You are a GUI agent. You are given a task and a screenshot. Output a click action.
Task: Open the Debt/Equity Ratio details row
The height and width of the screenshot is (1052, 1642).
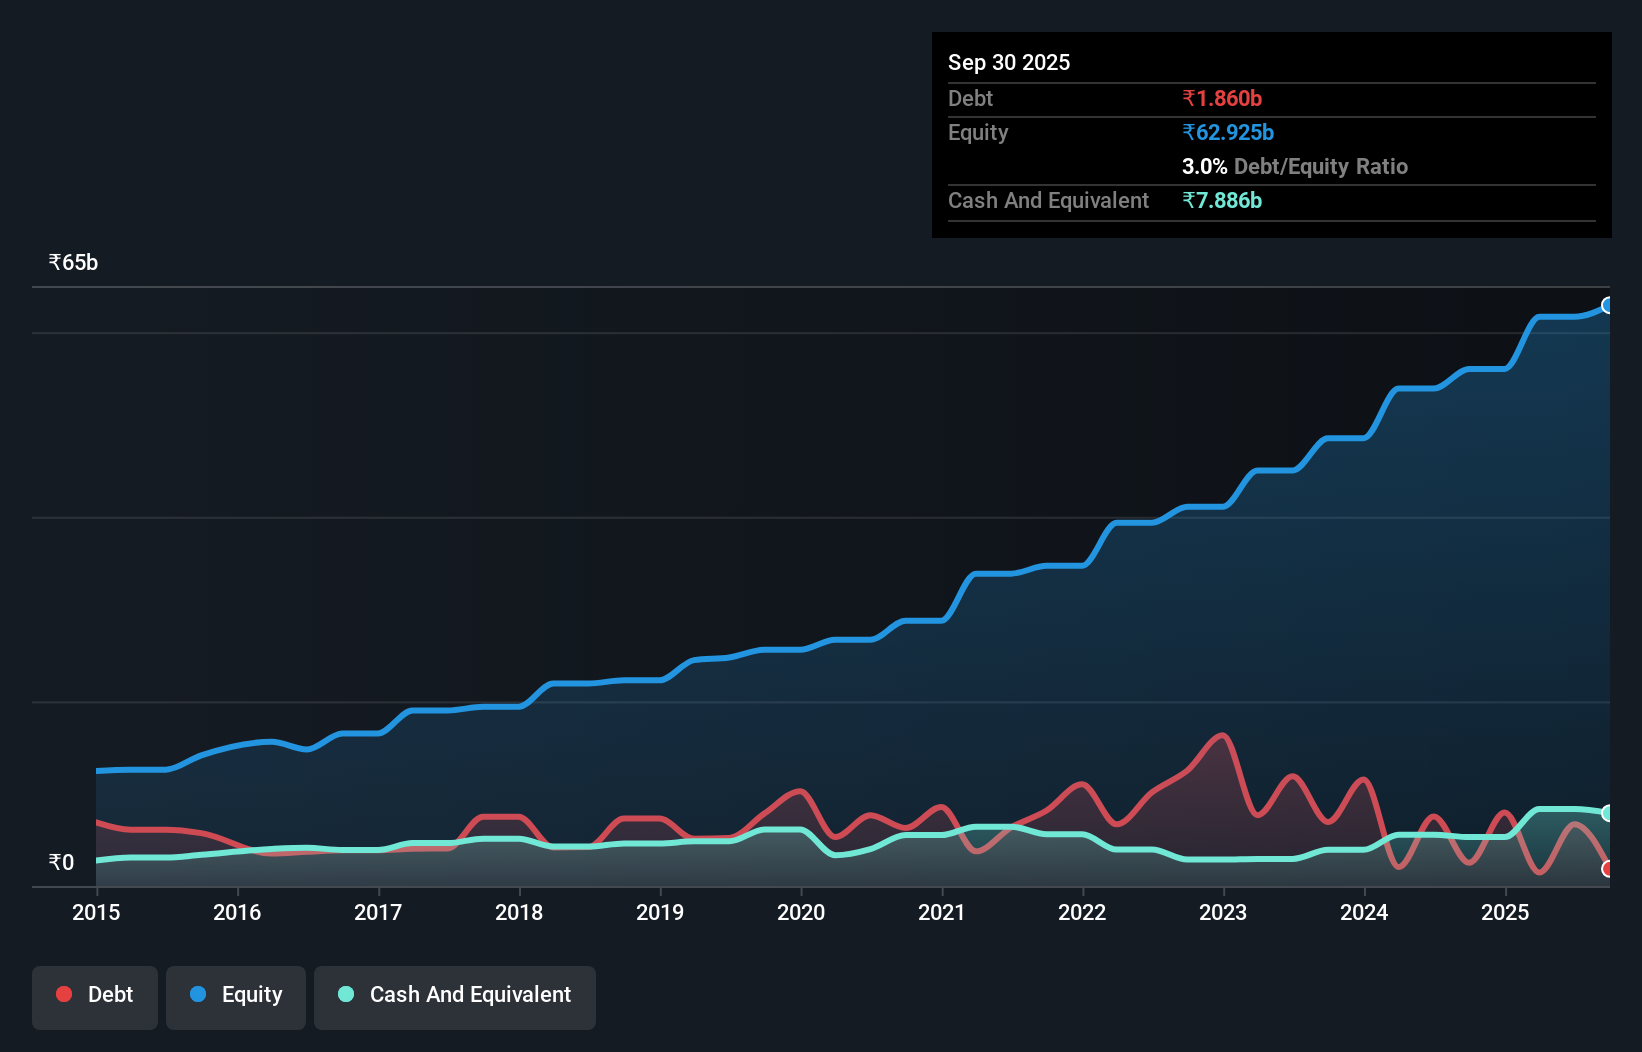1295,166
